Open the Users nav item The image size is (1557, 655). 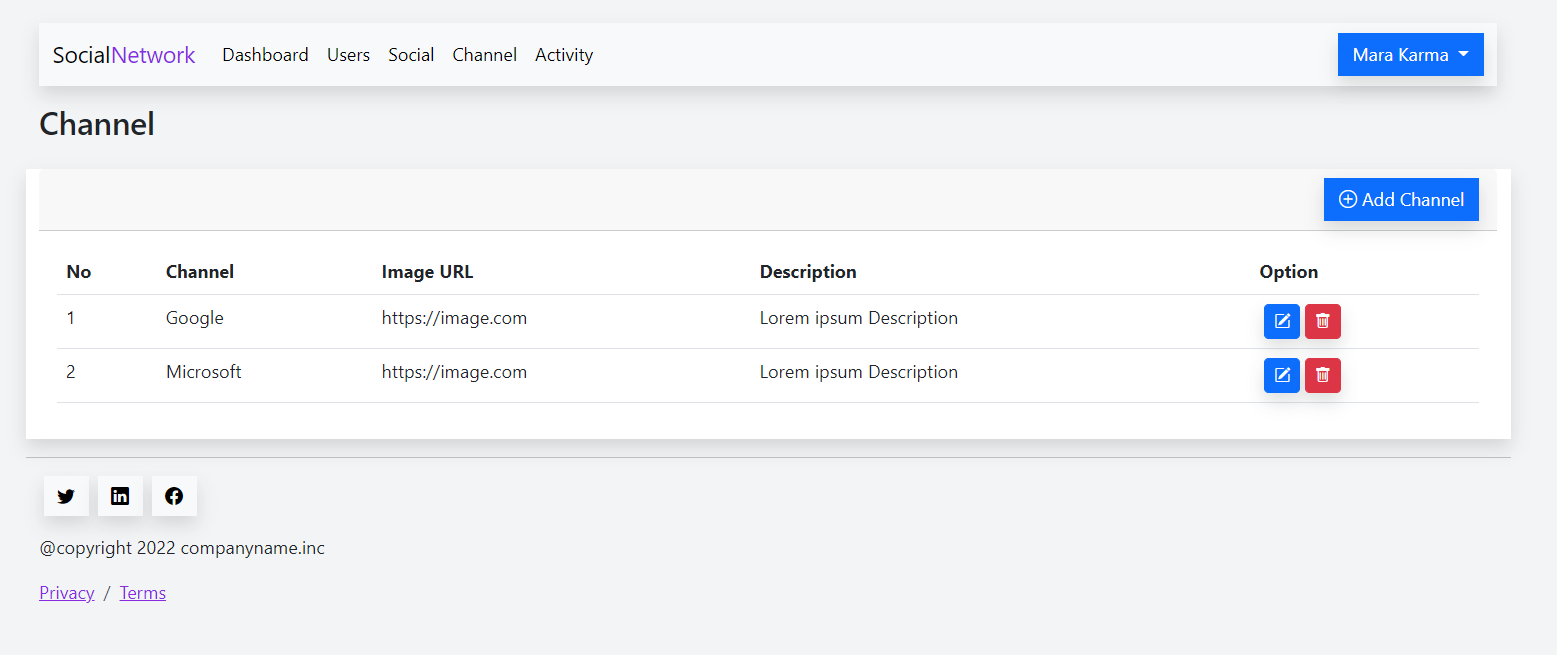click(x=348, y=55)
